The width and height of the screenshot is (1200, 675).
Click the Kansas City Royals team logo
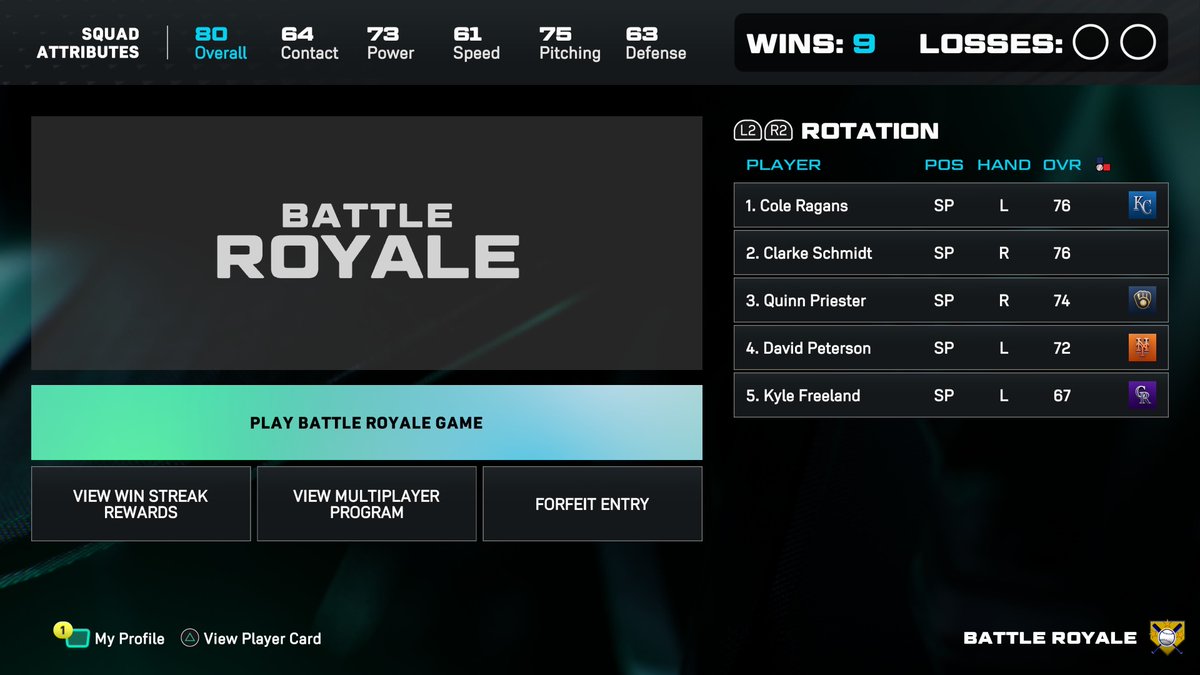(1142, 206)
